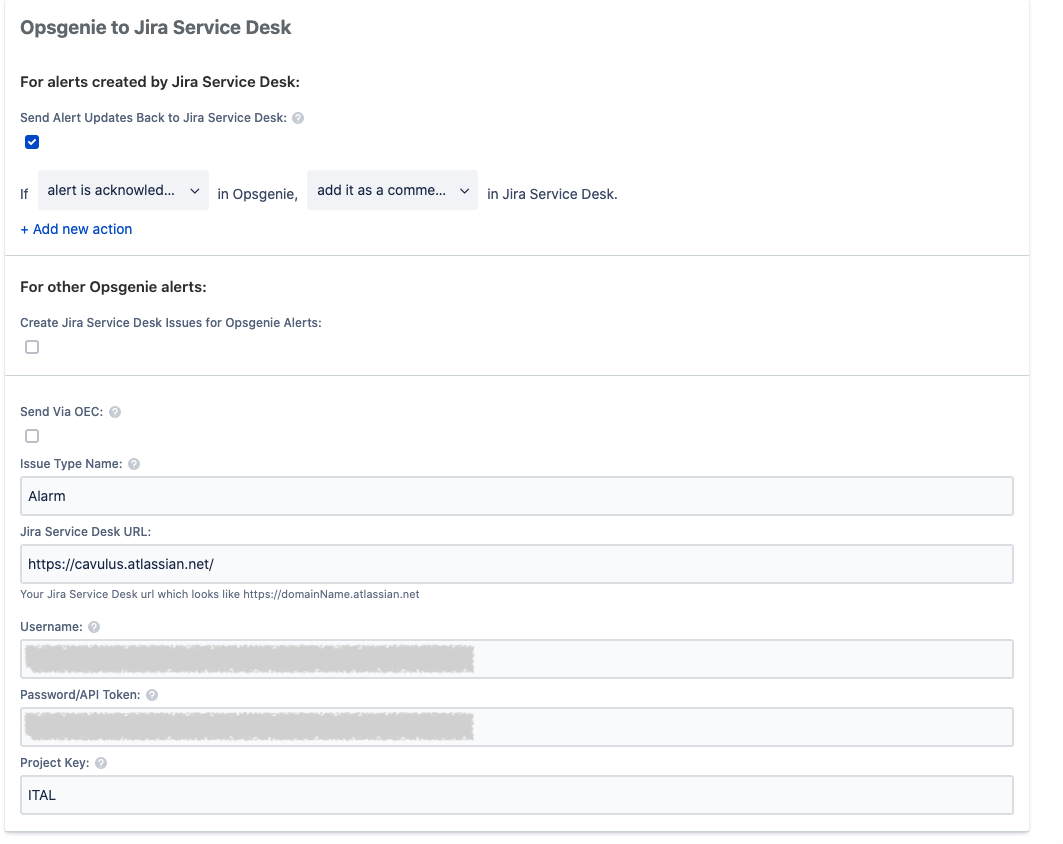
Task: Click the Jira Service Desk URL field
Action: pos(517,564)
